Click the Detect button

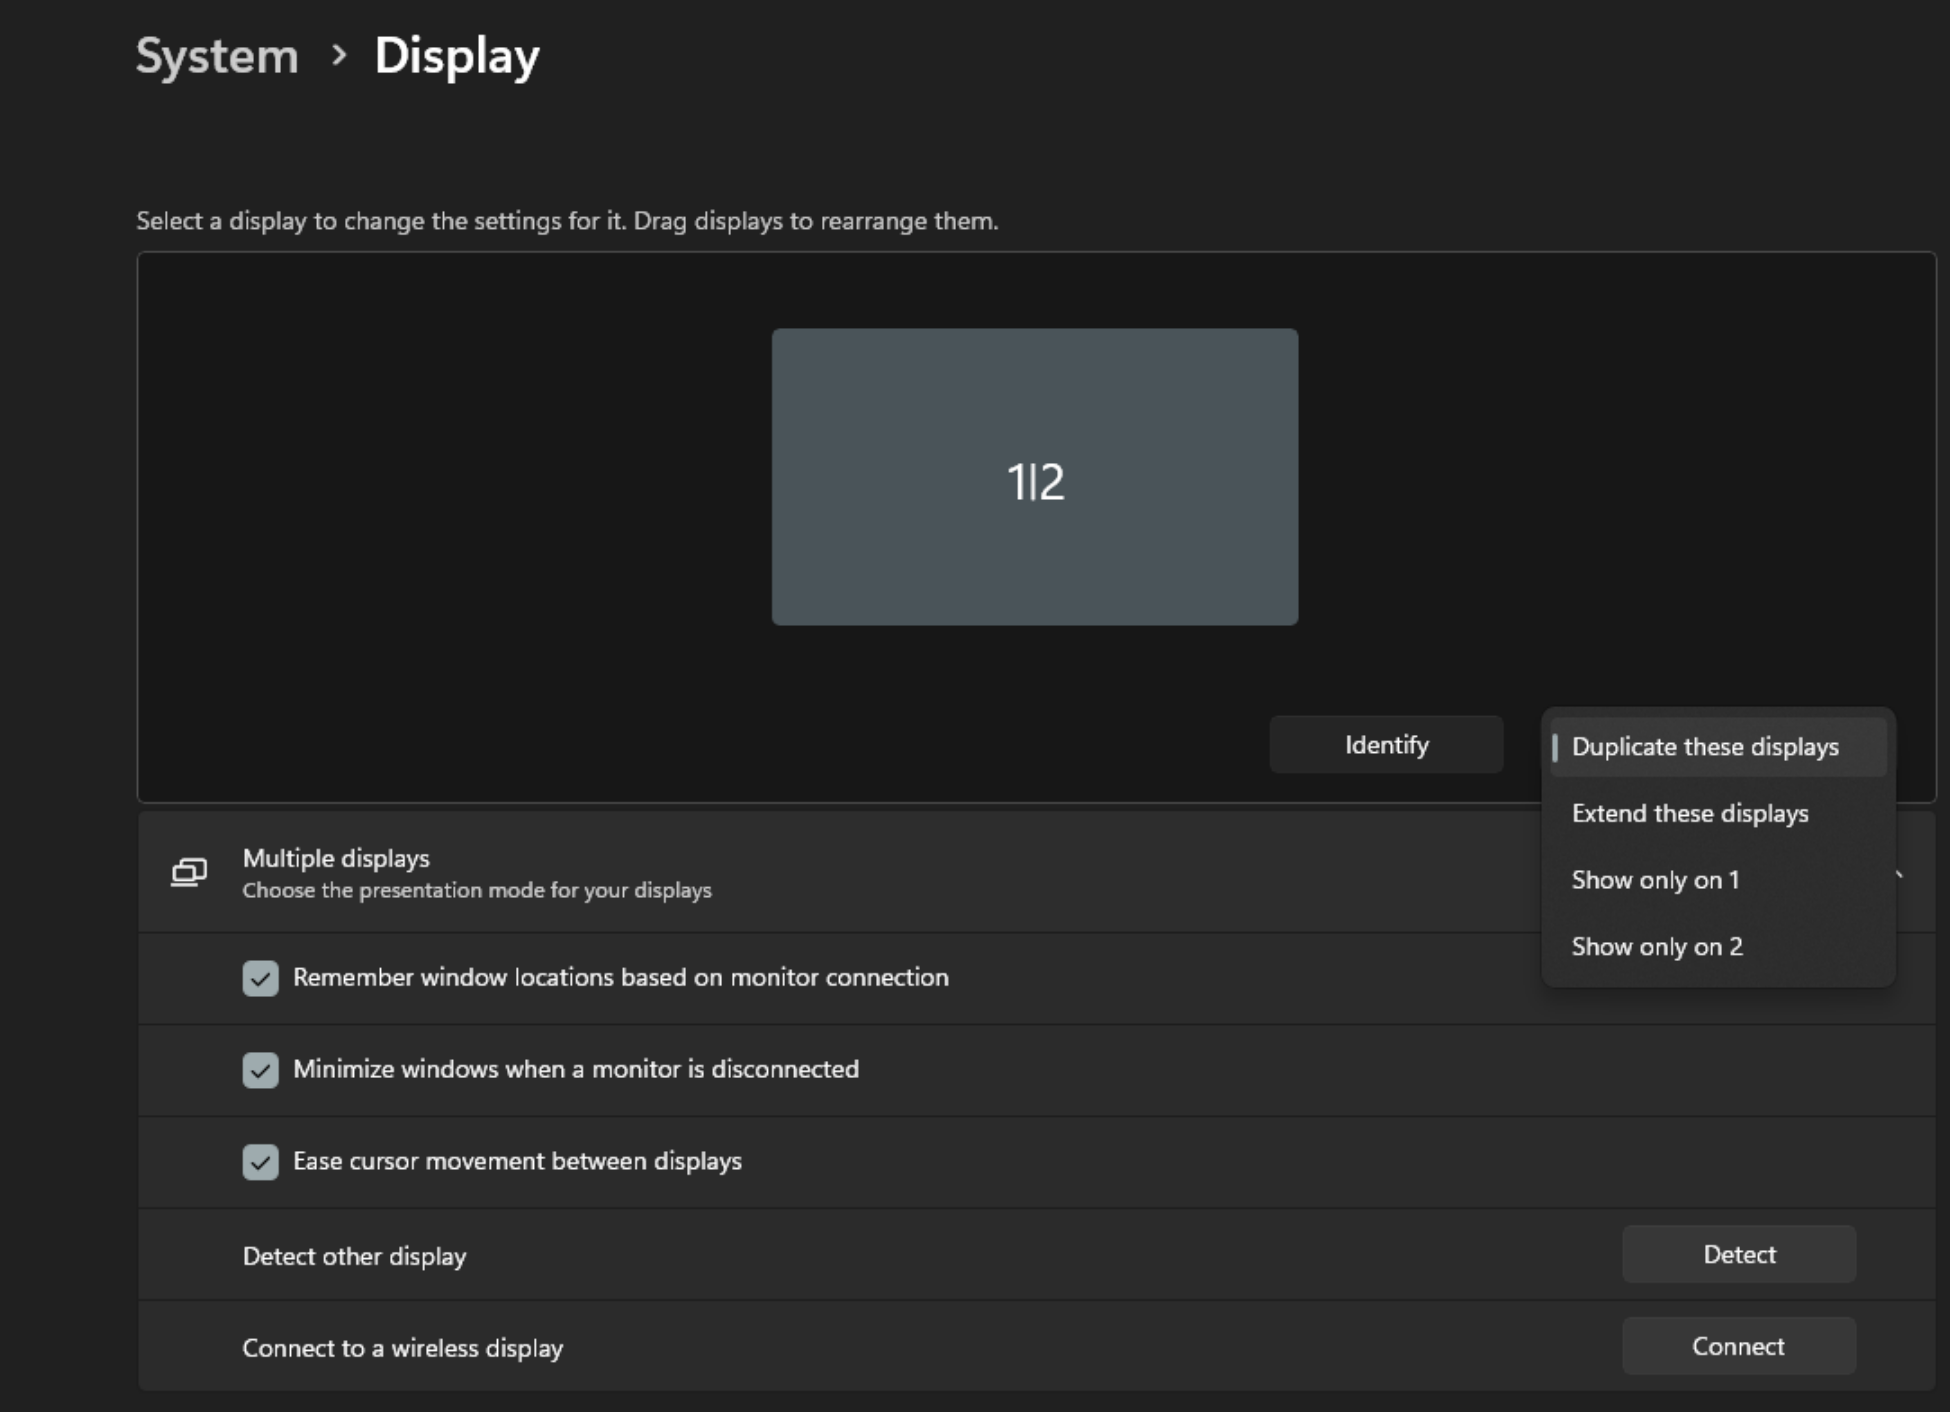[x=1738, y=1254]
